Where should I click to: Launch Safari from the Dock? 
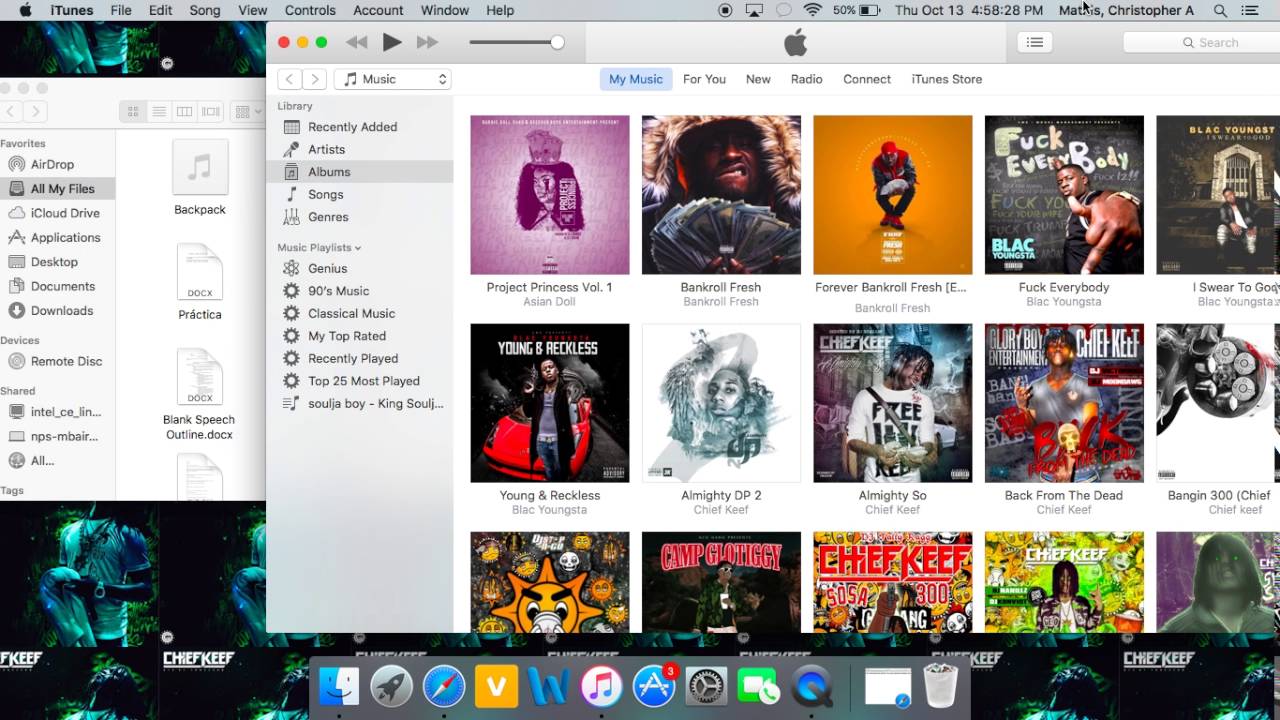[x=444, y=686]
